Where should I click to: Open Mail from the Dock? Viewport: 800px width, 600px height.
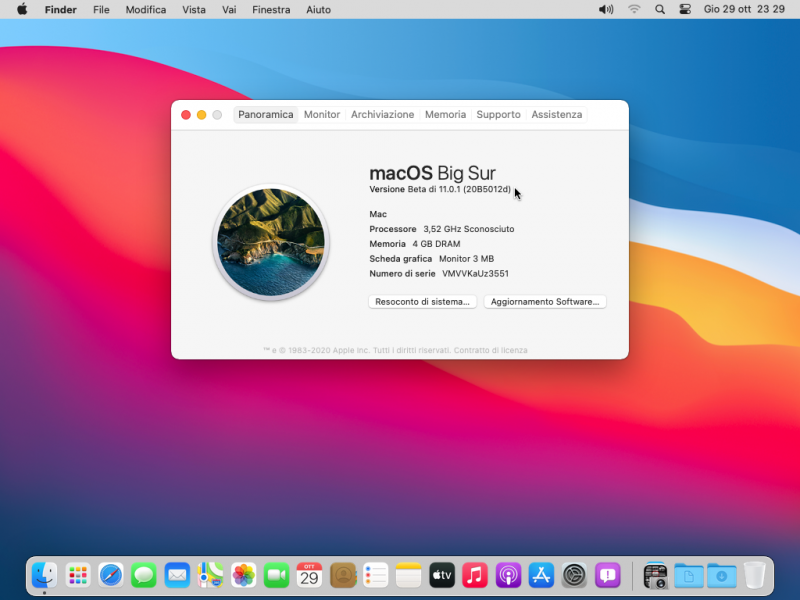click(177, 575)
